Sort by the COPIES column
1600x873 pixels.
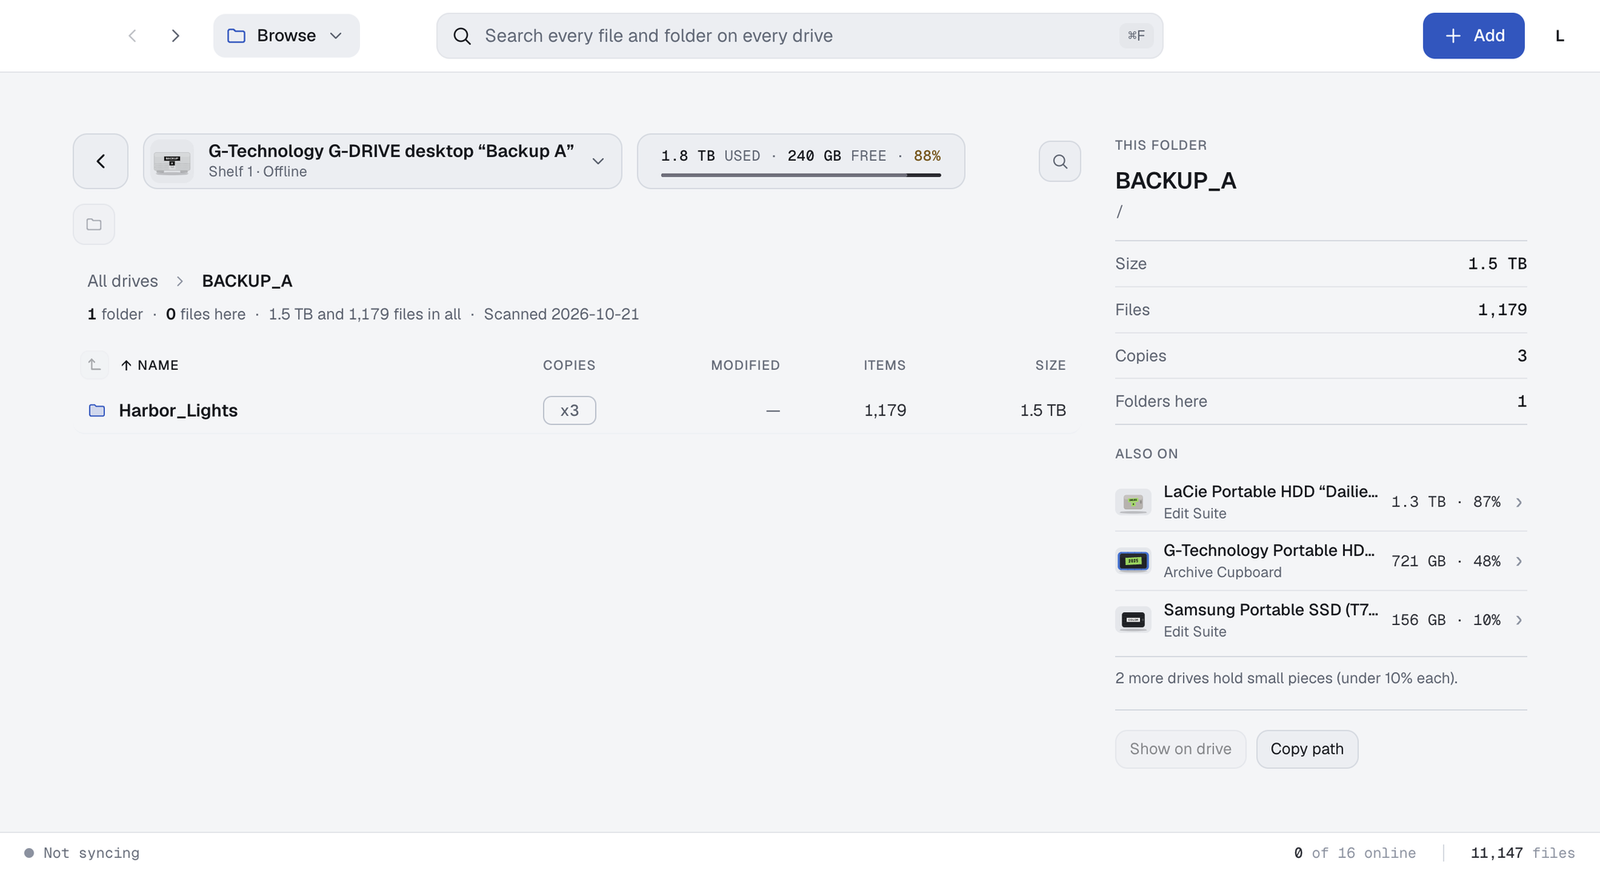click(569, 365)
